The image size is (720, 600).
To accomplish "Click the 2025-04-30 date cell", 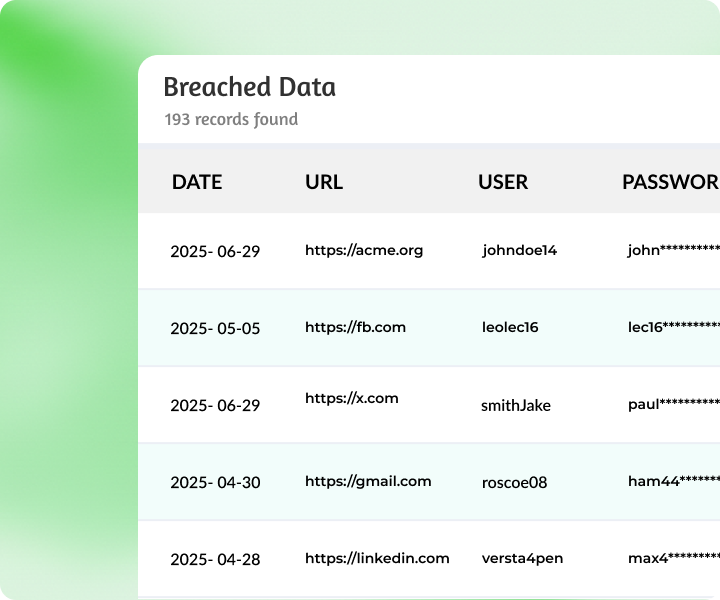I will pos(215,482).
